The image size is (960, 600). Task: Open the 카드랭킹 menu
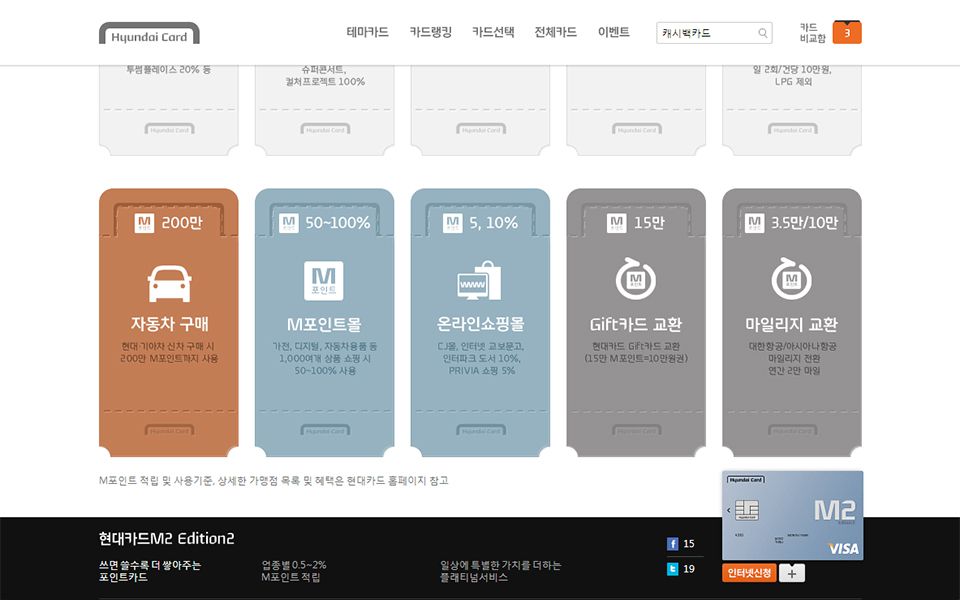pos(430,32)
